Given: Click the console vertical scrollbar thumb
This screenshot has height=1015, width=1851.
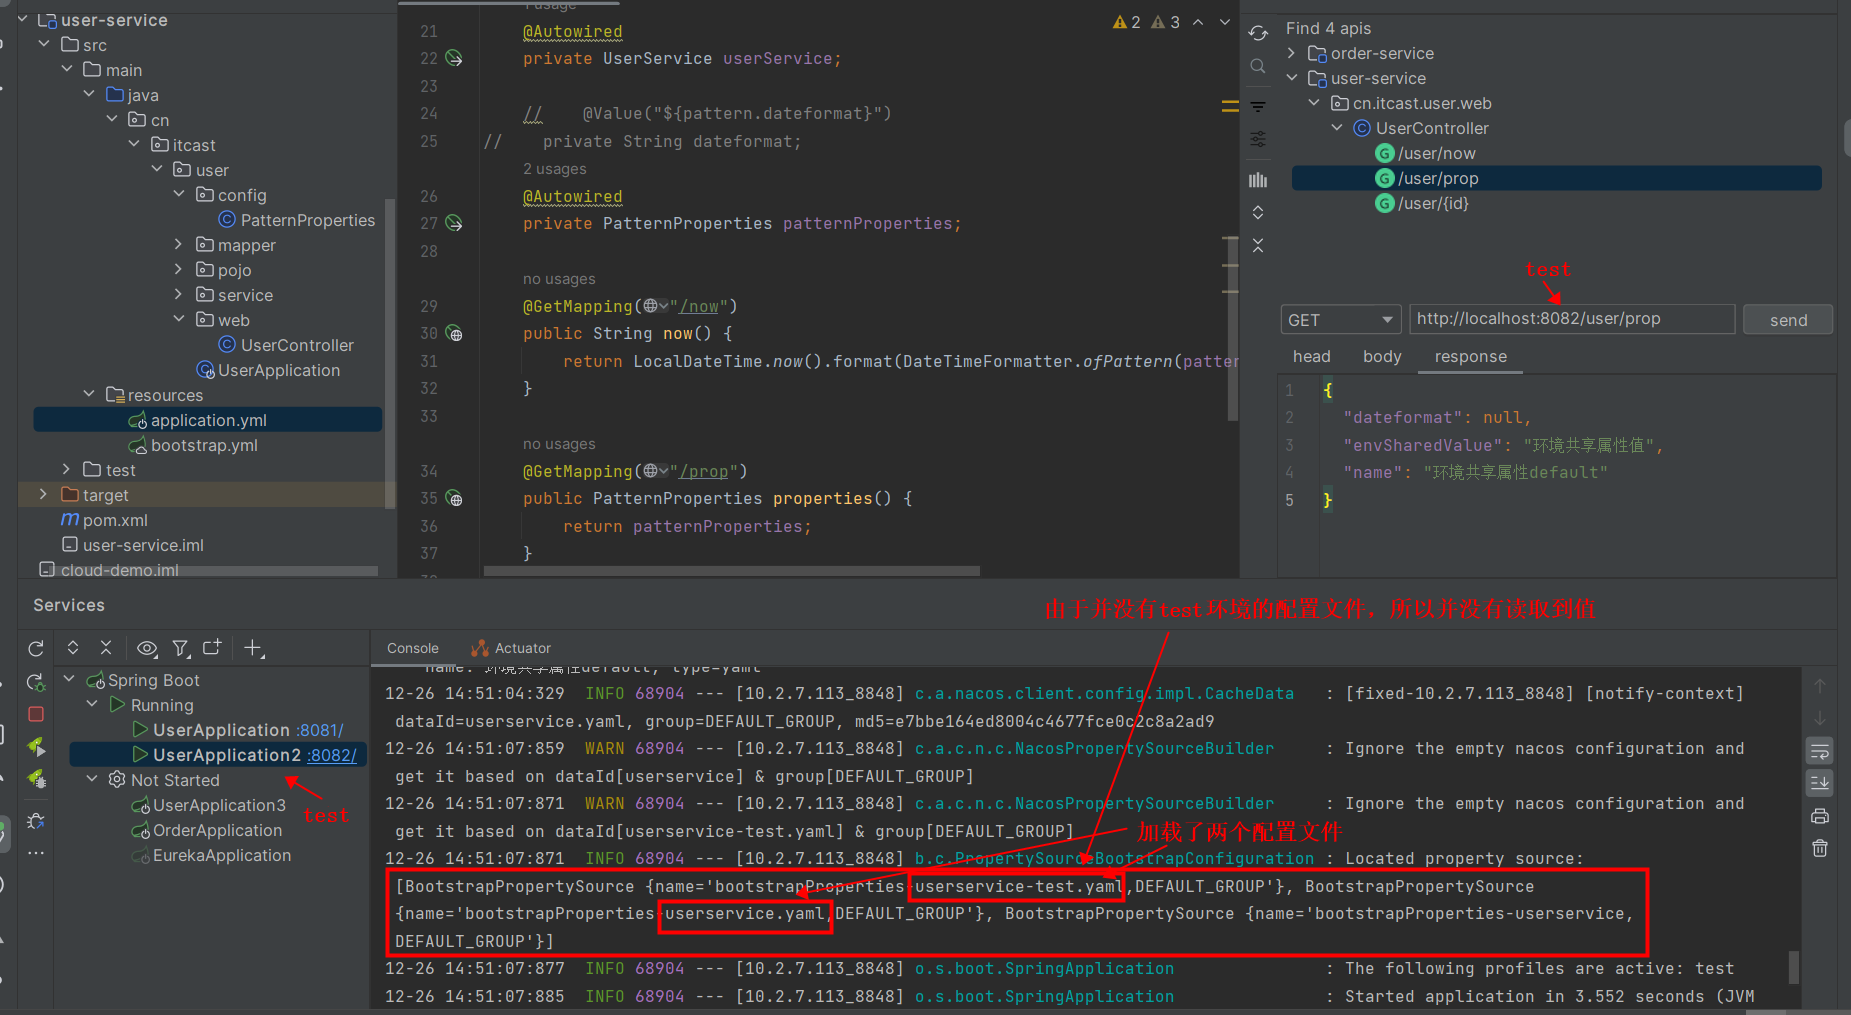Looking at the screenshot, I should [x=1794, y=966].
